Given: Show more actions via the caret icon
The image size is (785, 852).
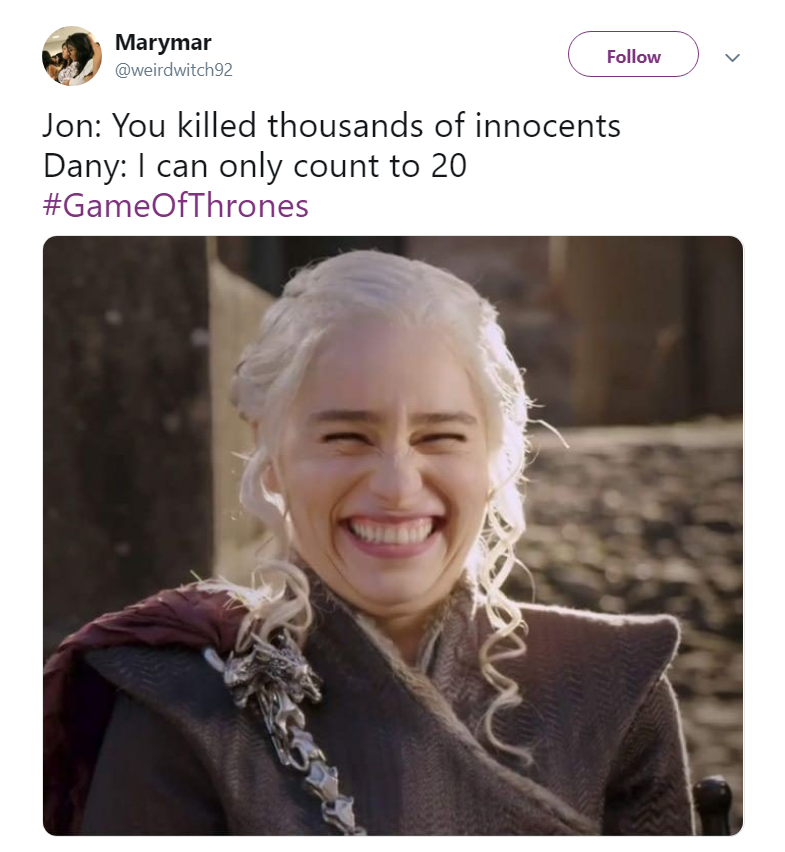Looking at the screenshot, I should (x=732, y=58).
